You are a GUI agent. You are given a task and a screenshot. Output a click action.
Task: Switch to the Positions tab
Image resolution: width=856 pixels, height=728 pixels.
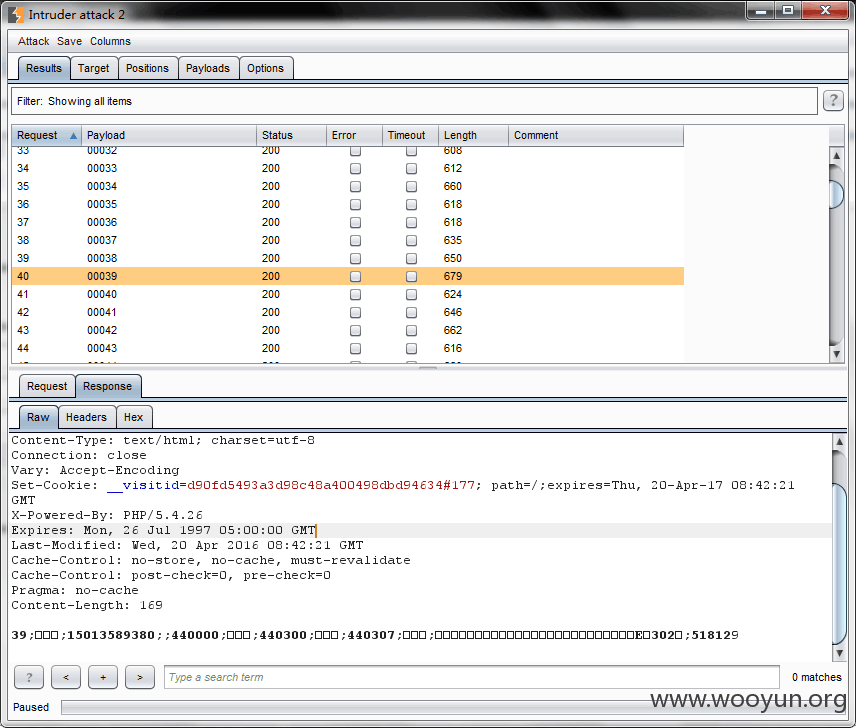(147, 68)
